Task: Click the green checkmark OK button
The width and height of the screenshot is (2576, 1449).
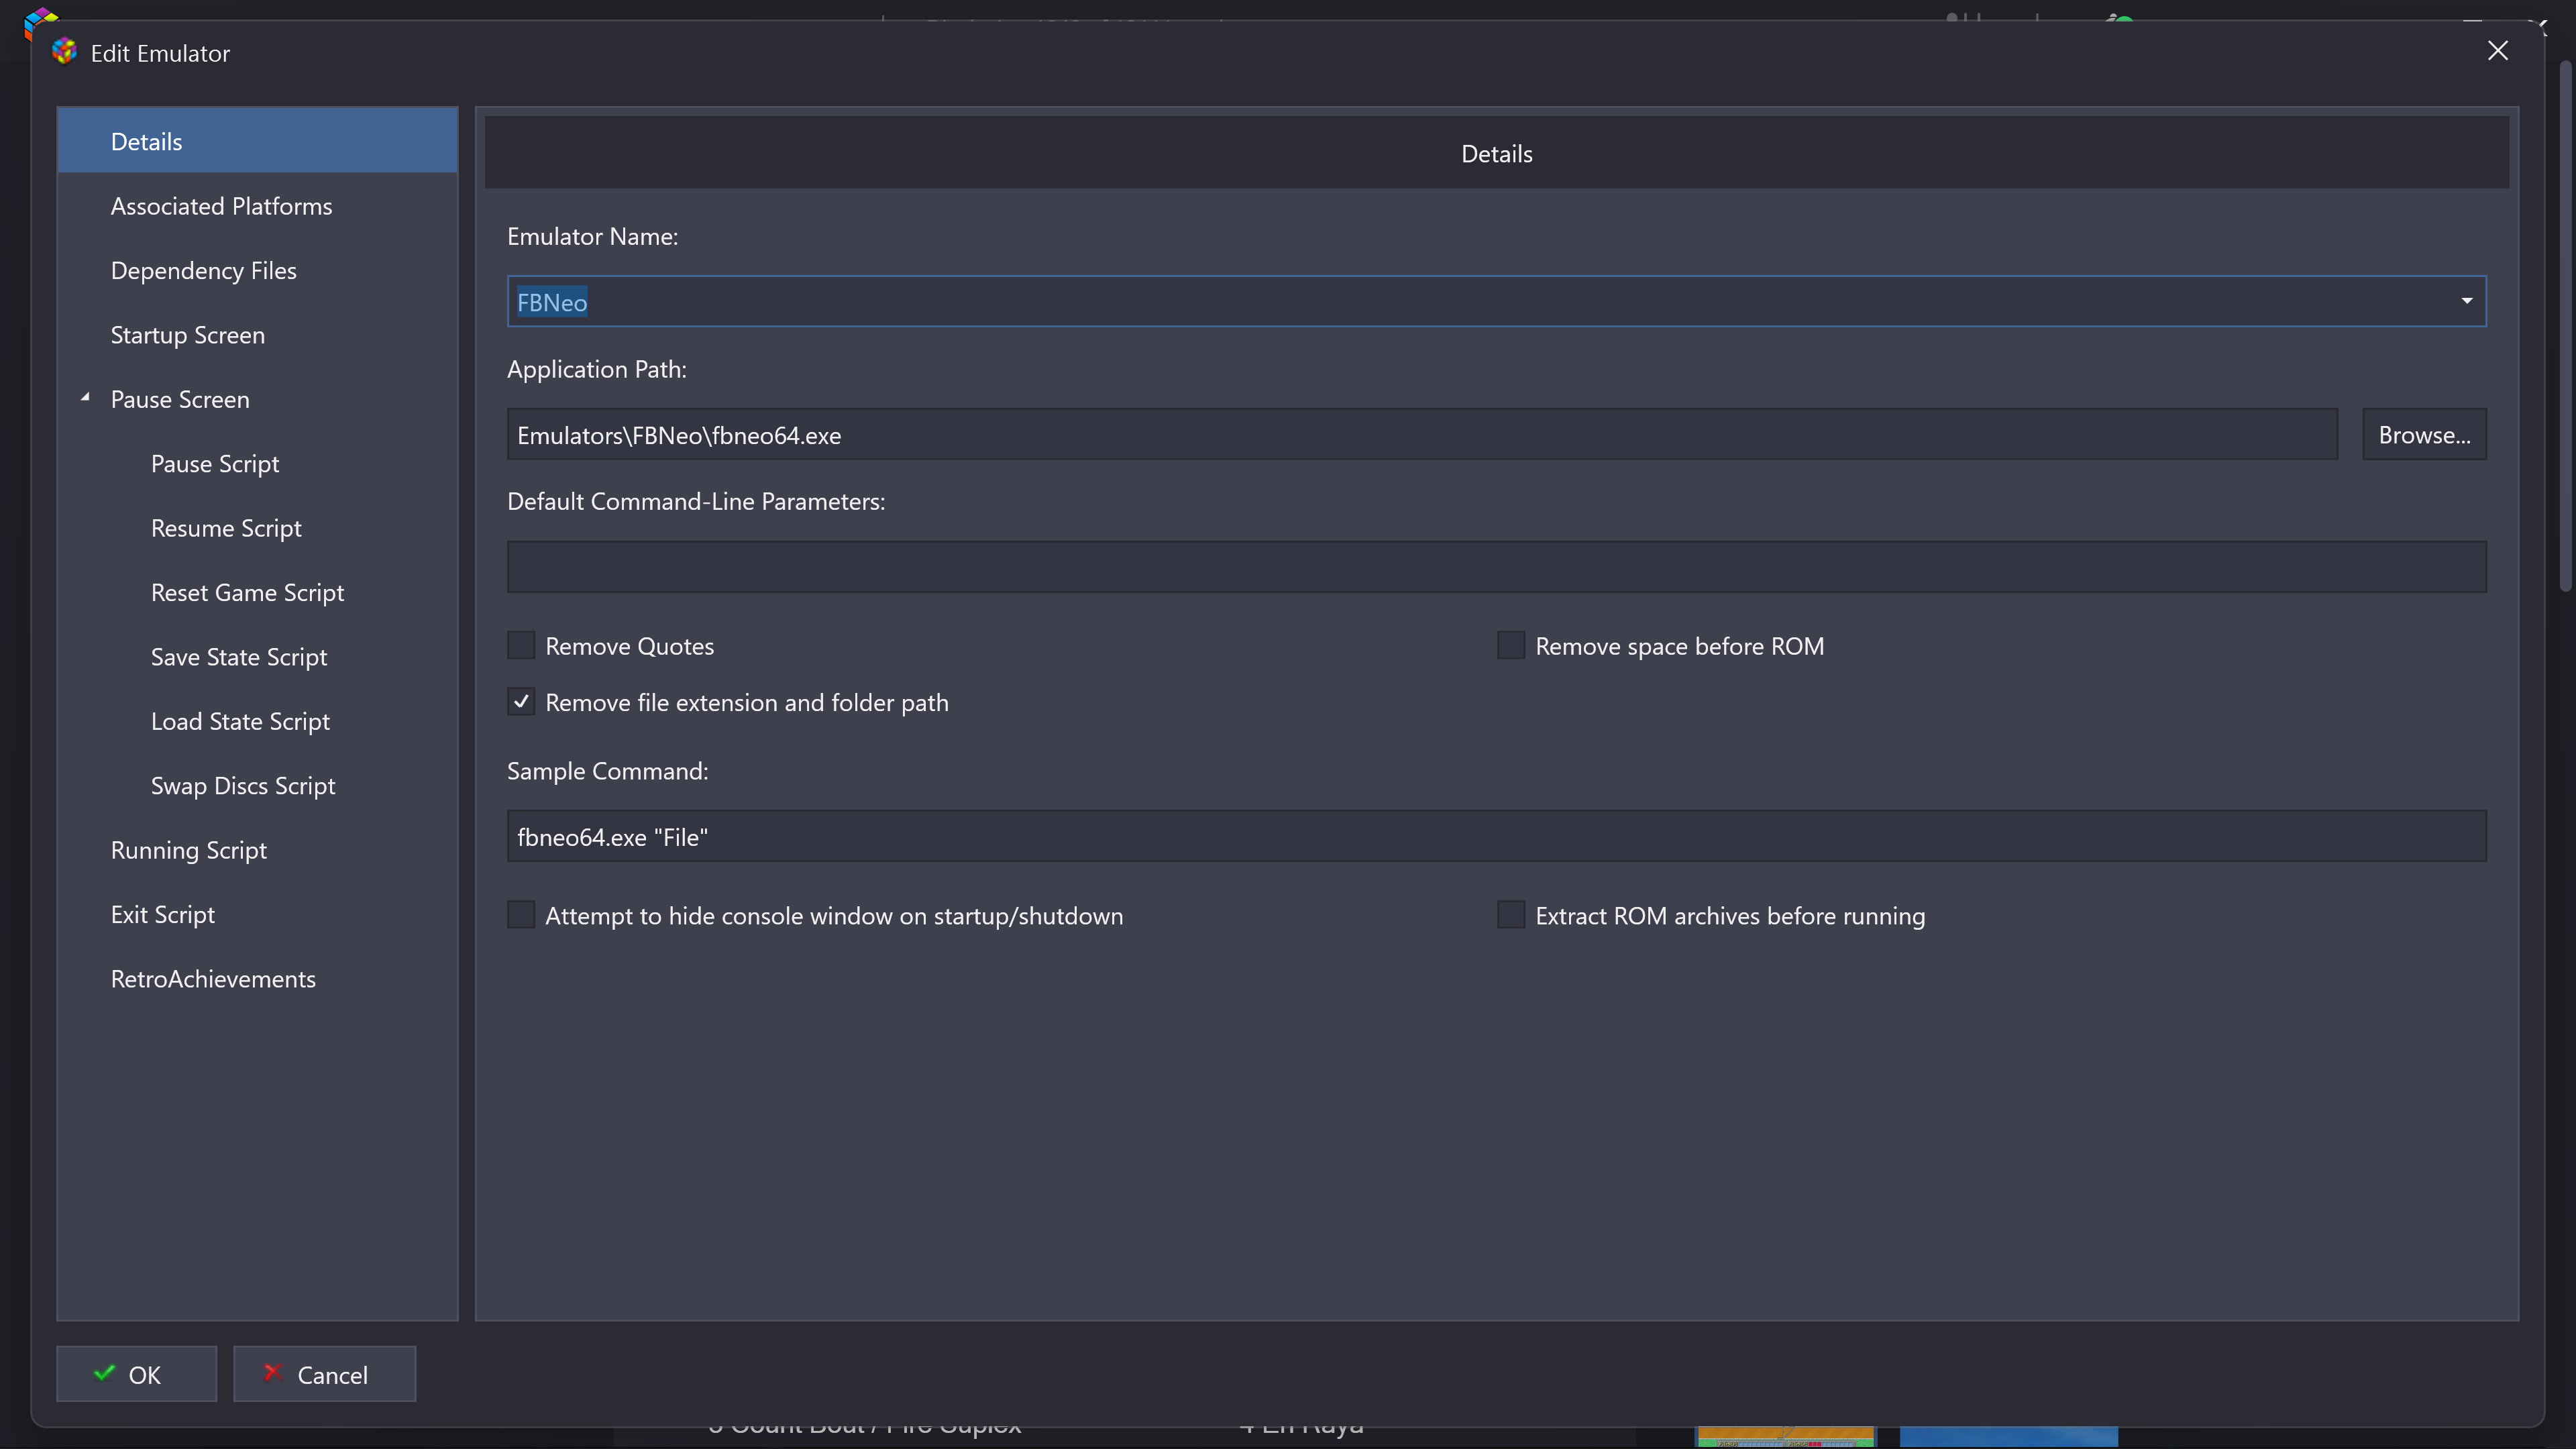Action: point(136,1374)
